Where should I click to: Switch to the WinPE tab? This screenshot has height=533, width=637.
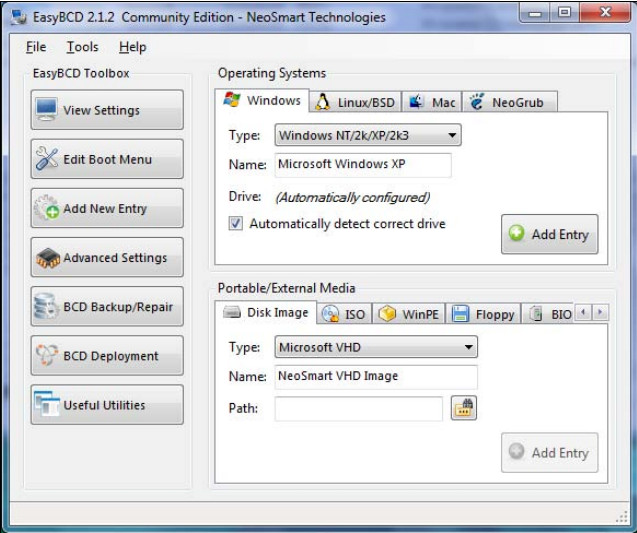(409, 314)
